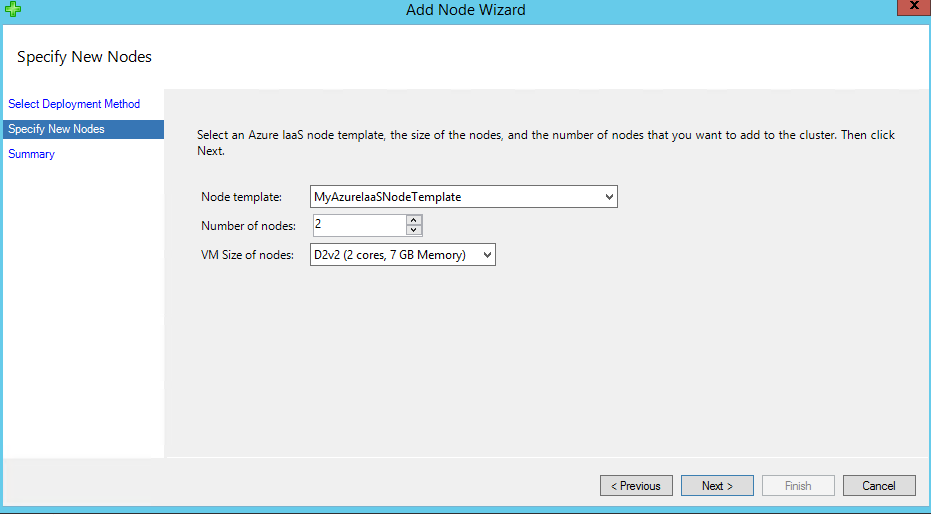The image size is (931, 515).
Task: Click the VM Size of nodes label
Action: [248, 255]
